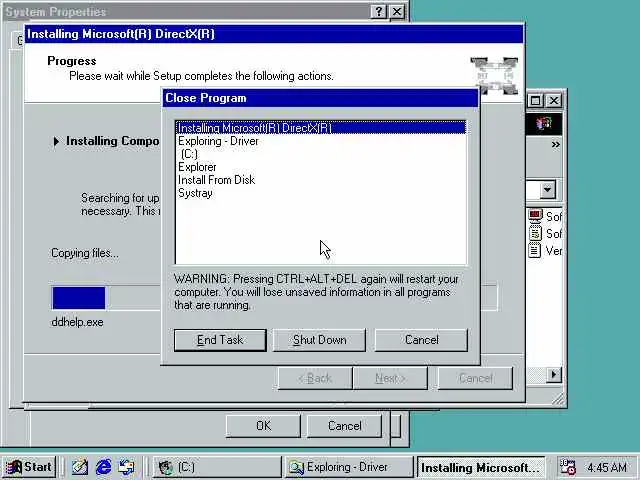
Task: Click the disabled Cancel in DirectX setup
Action: click(x=475, y=378)
